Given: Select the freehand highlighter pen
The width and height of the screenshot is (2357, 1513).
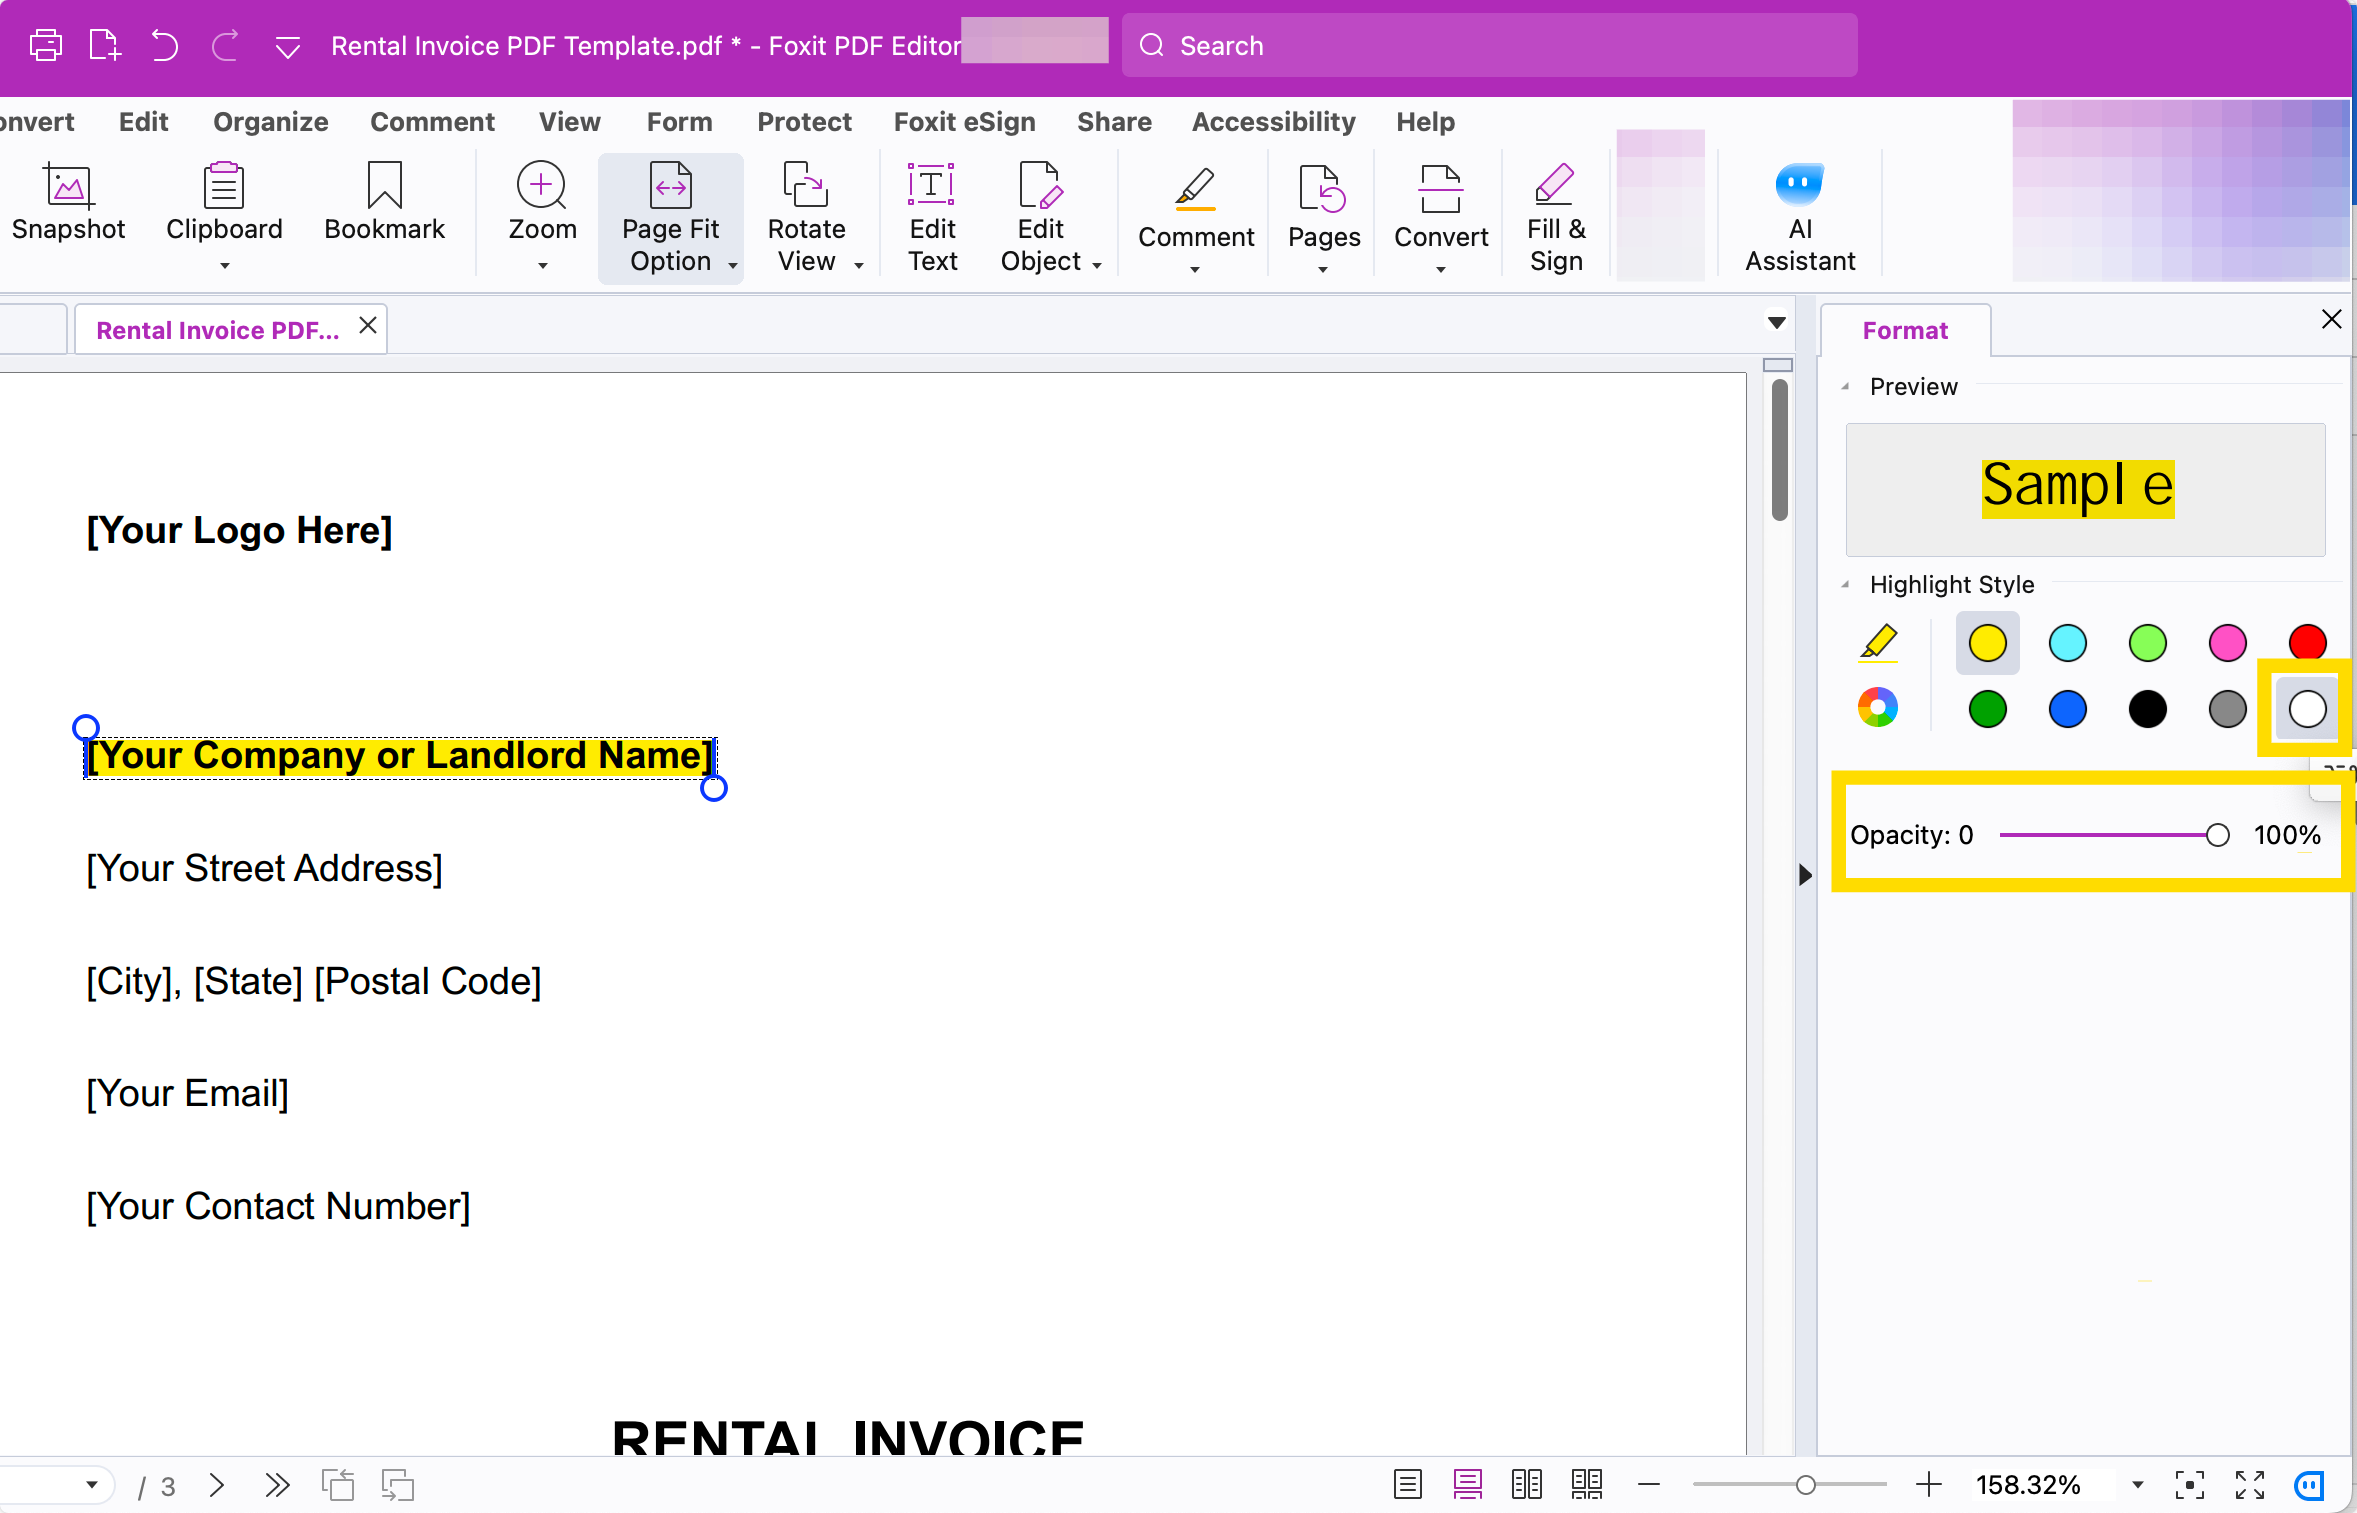Looking at the screenshot, I should point(1879,643).
